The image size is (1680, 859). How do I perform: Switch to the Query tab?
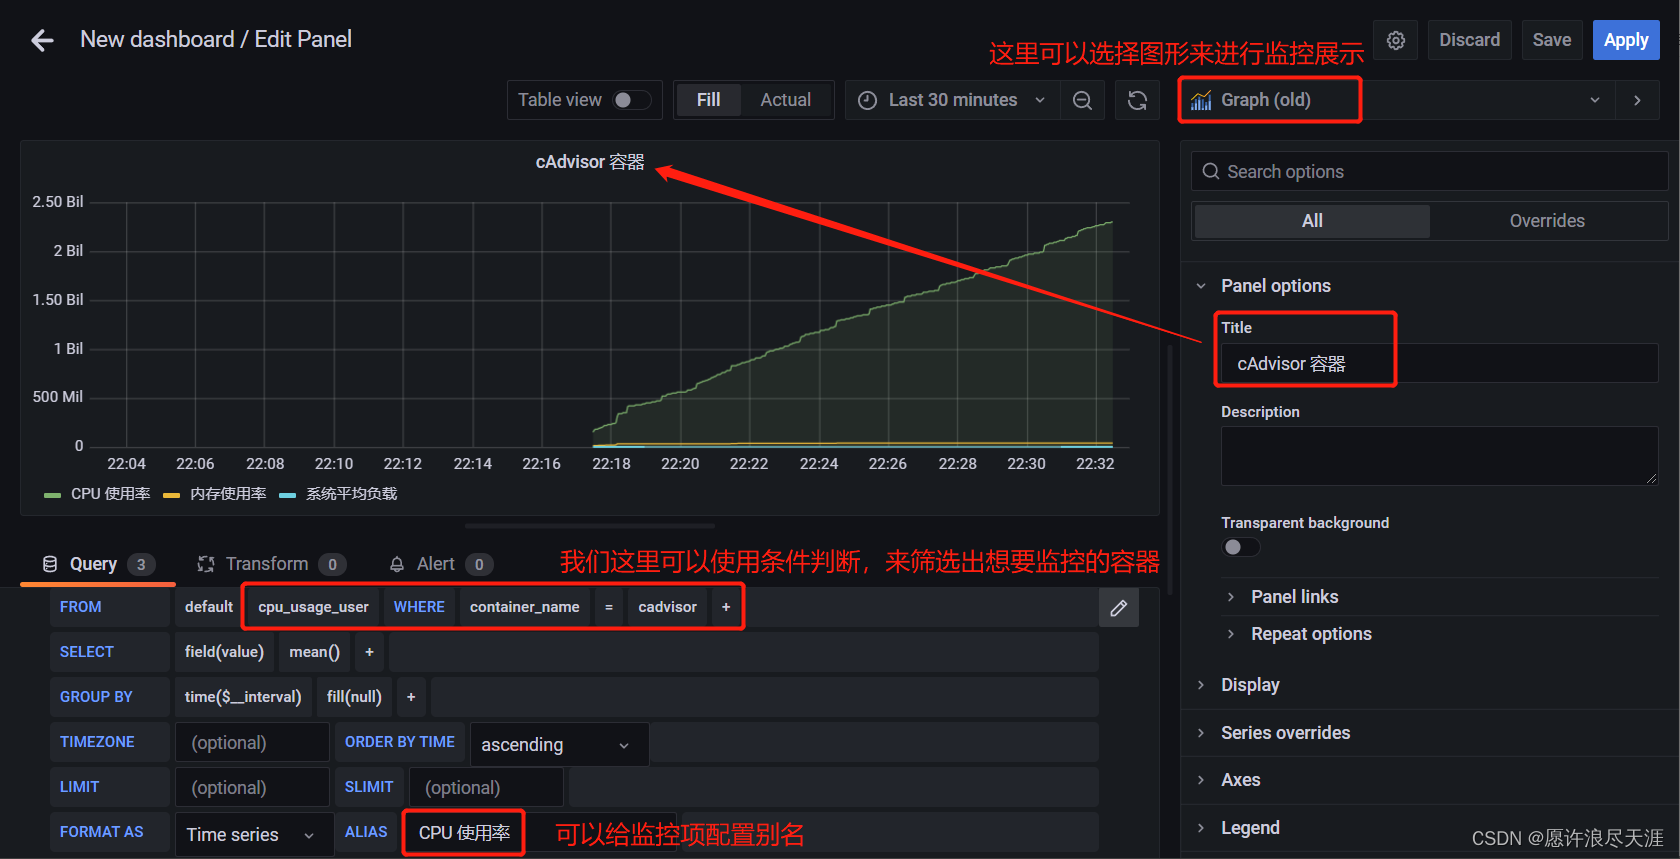tap(98, 564)
